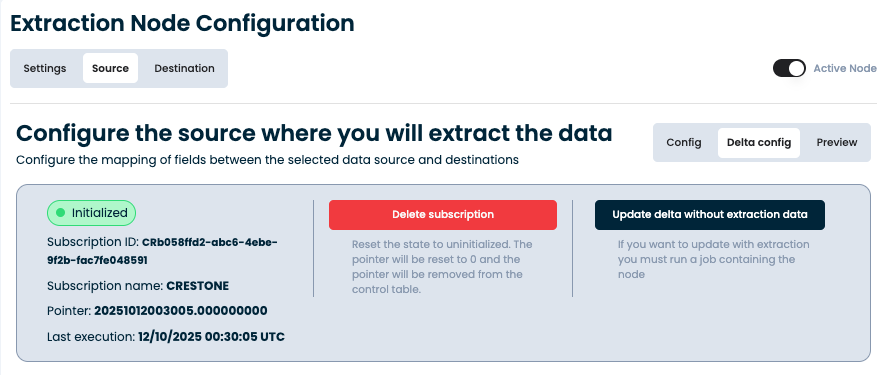Switch to the Preview sub-tab
Screen dimensions: 884x375
837,143
